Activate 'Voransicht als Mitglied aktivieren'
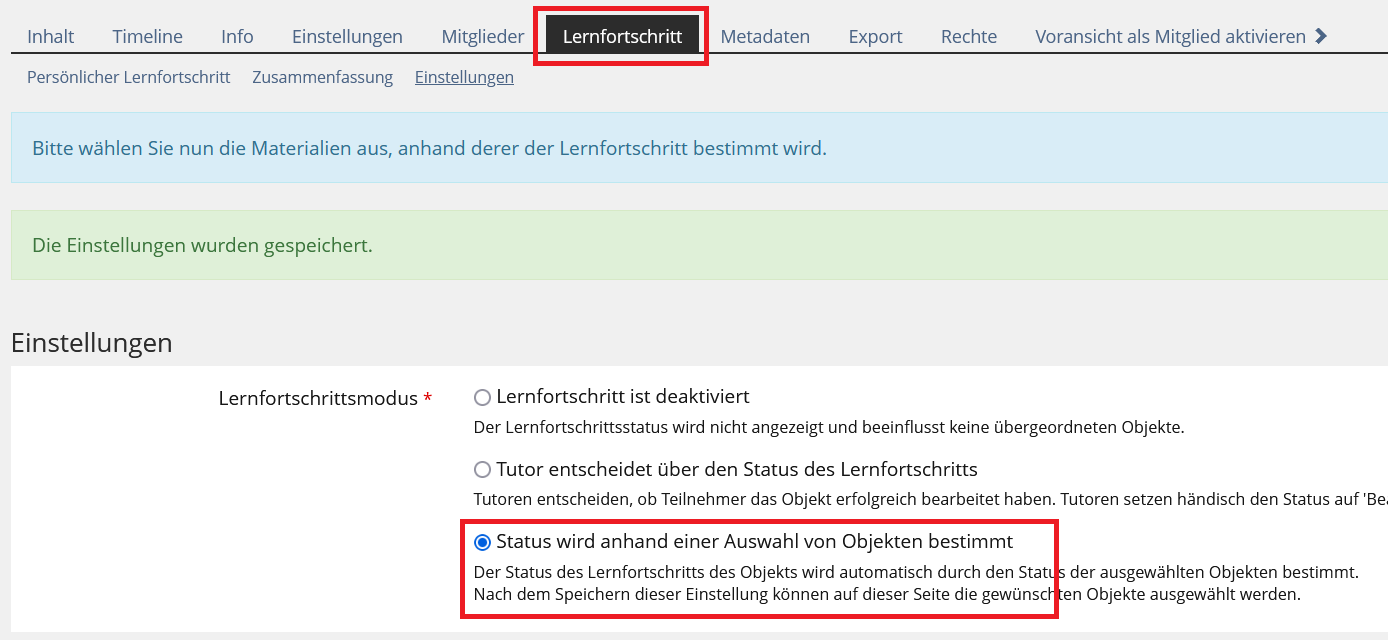 point(1170,37)
